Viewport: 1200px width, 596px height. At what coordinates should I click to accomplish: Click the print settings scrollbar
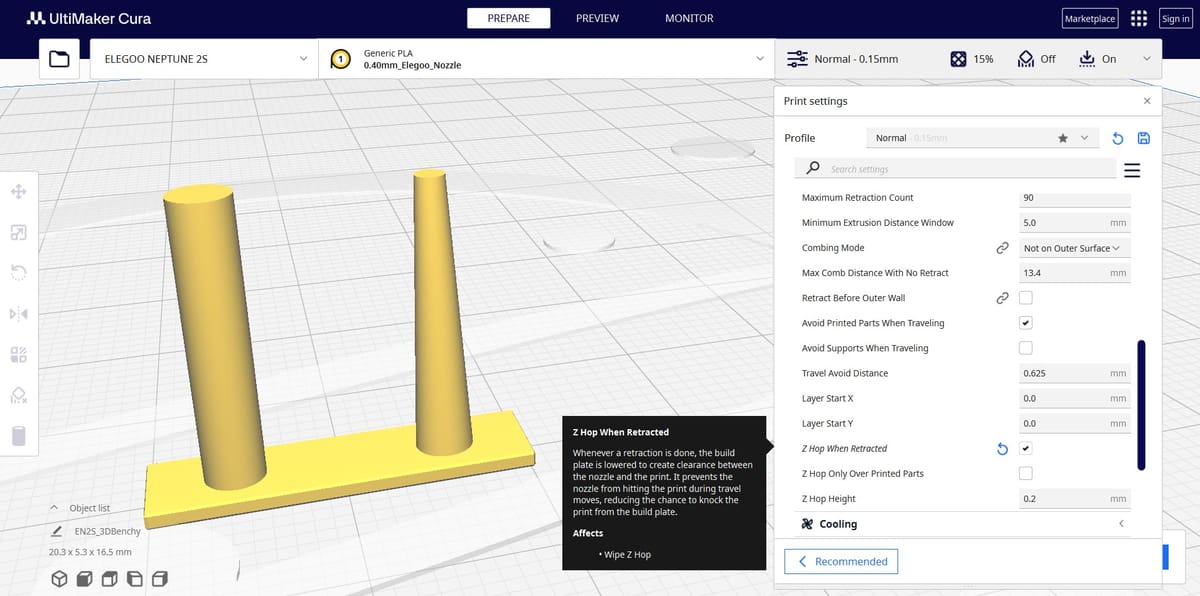(1141, 405)
